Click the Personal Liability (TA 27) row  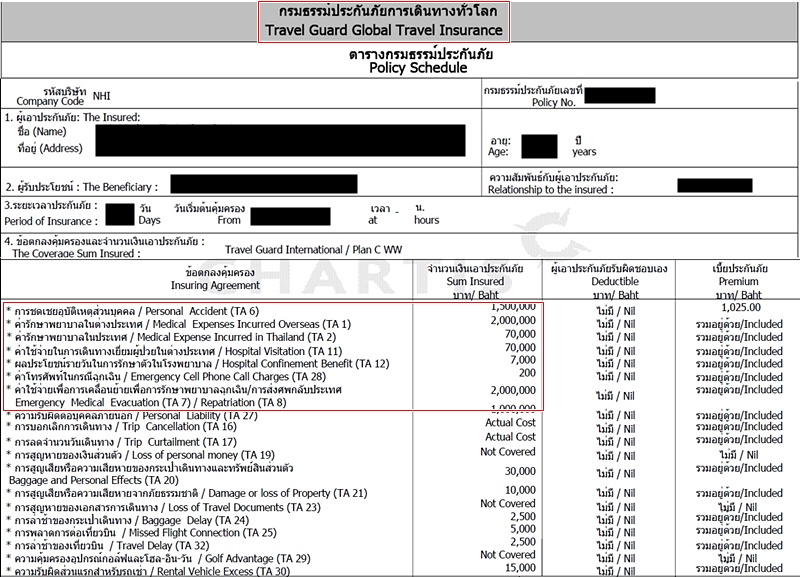click(132, 415)
